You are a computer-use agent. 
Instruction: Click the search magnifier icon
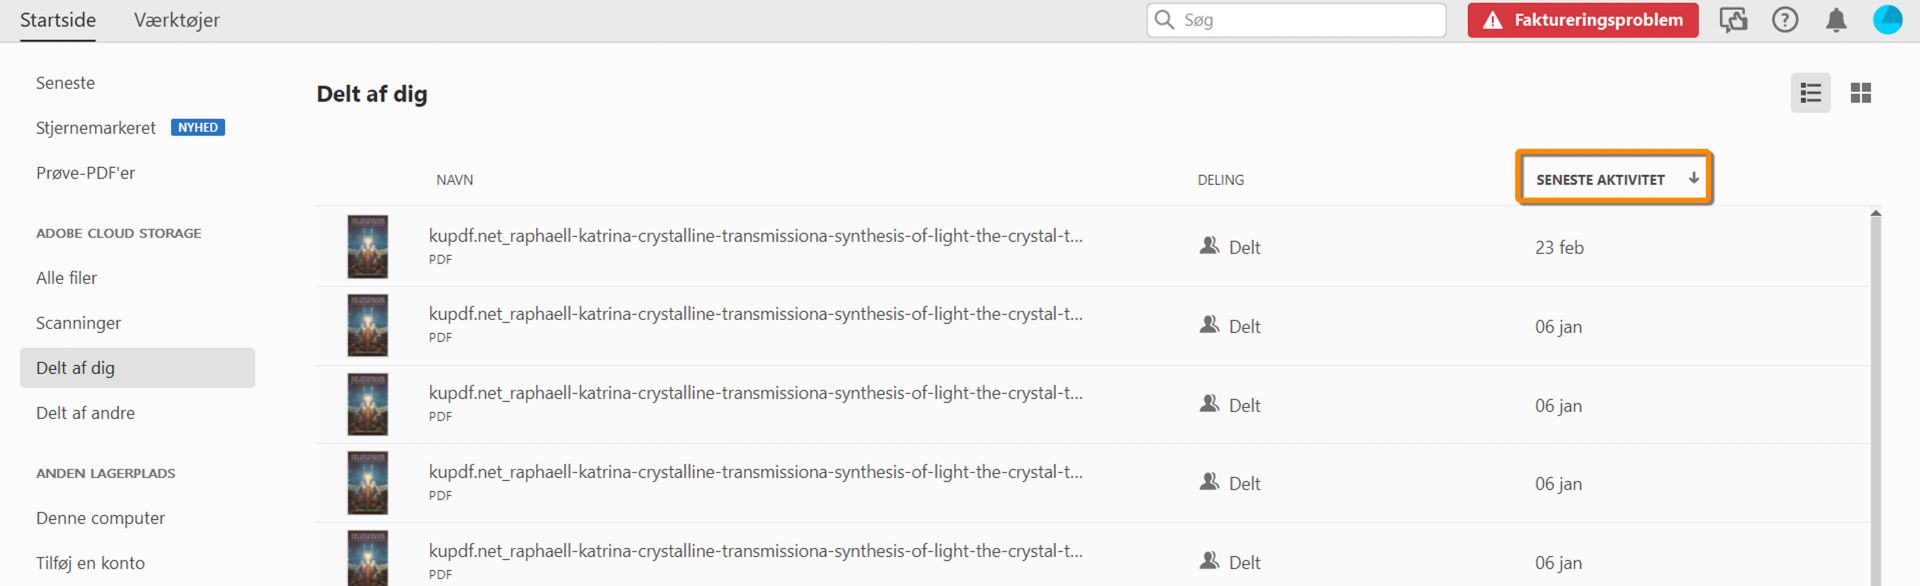click(x=1164, y=20)
